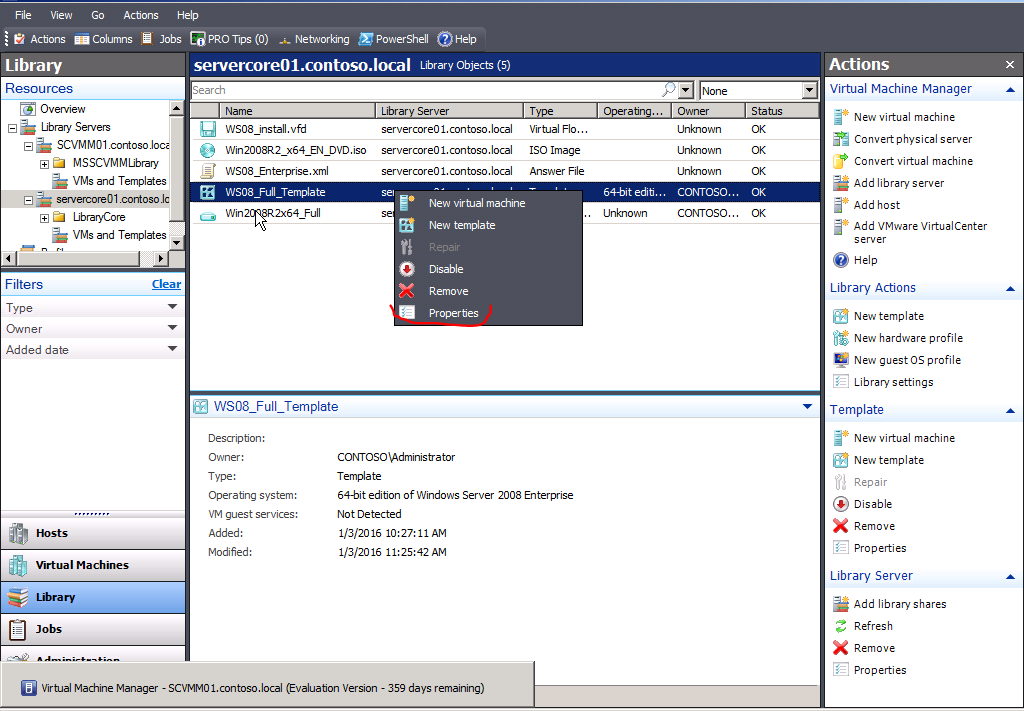Select the Library navigation button

click(93, 597)
